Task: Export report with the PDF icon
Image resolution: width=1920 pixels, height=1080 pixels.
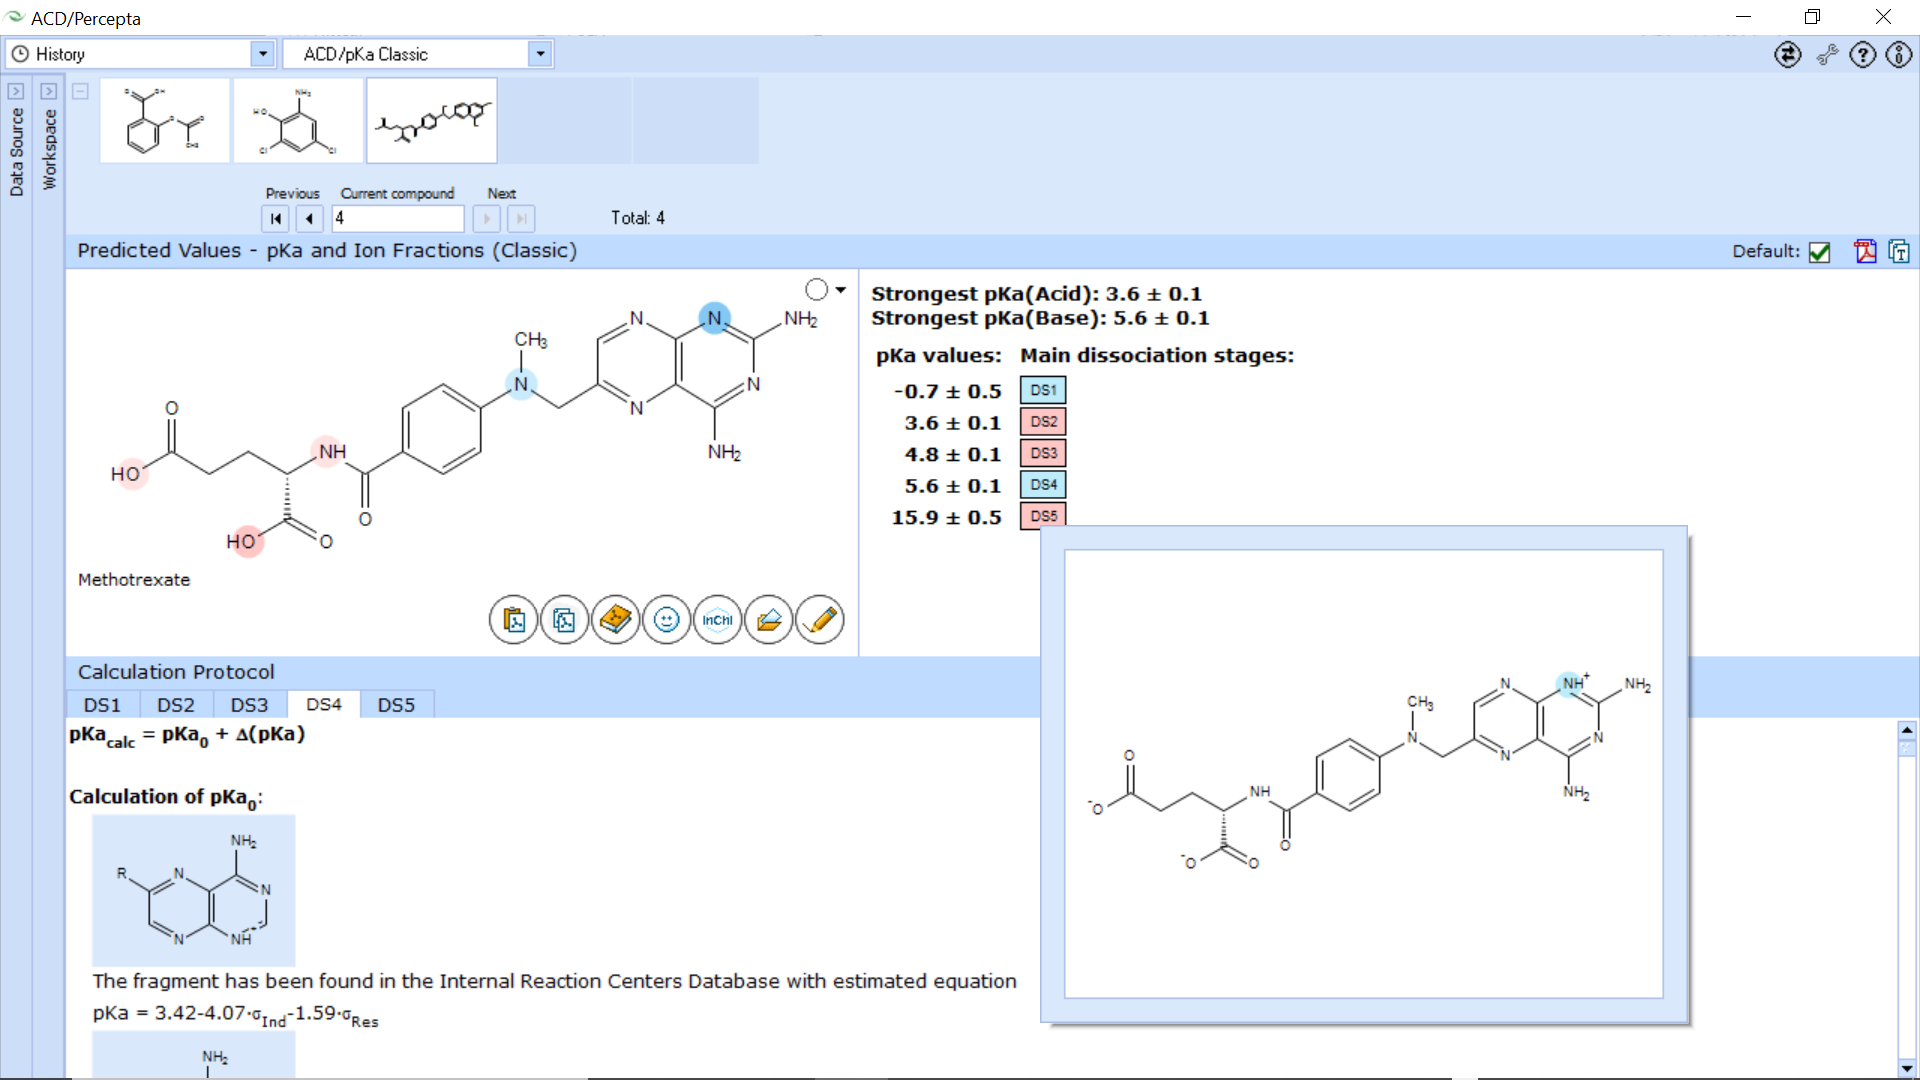Action: 1865,251
